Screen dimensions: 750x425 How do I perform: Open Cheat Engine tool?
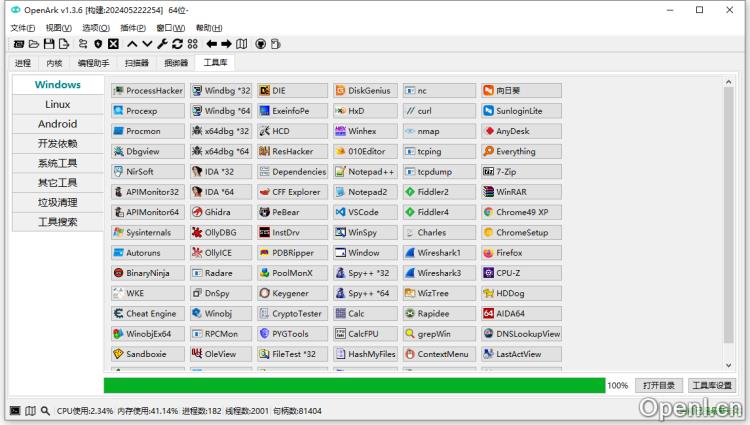coord(148,314)
